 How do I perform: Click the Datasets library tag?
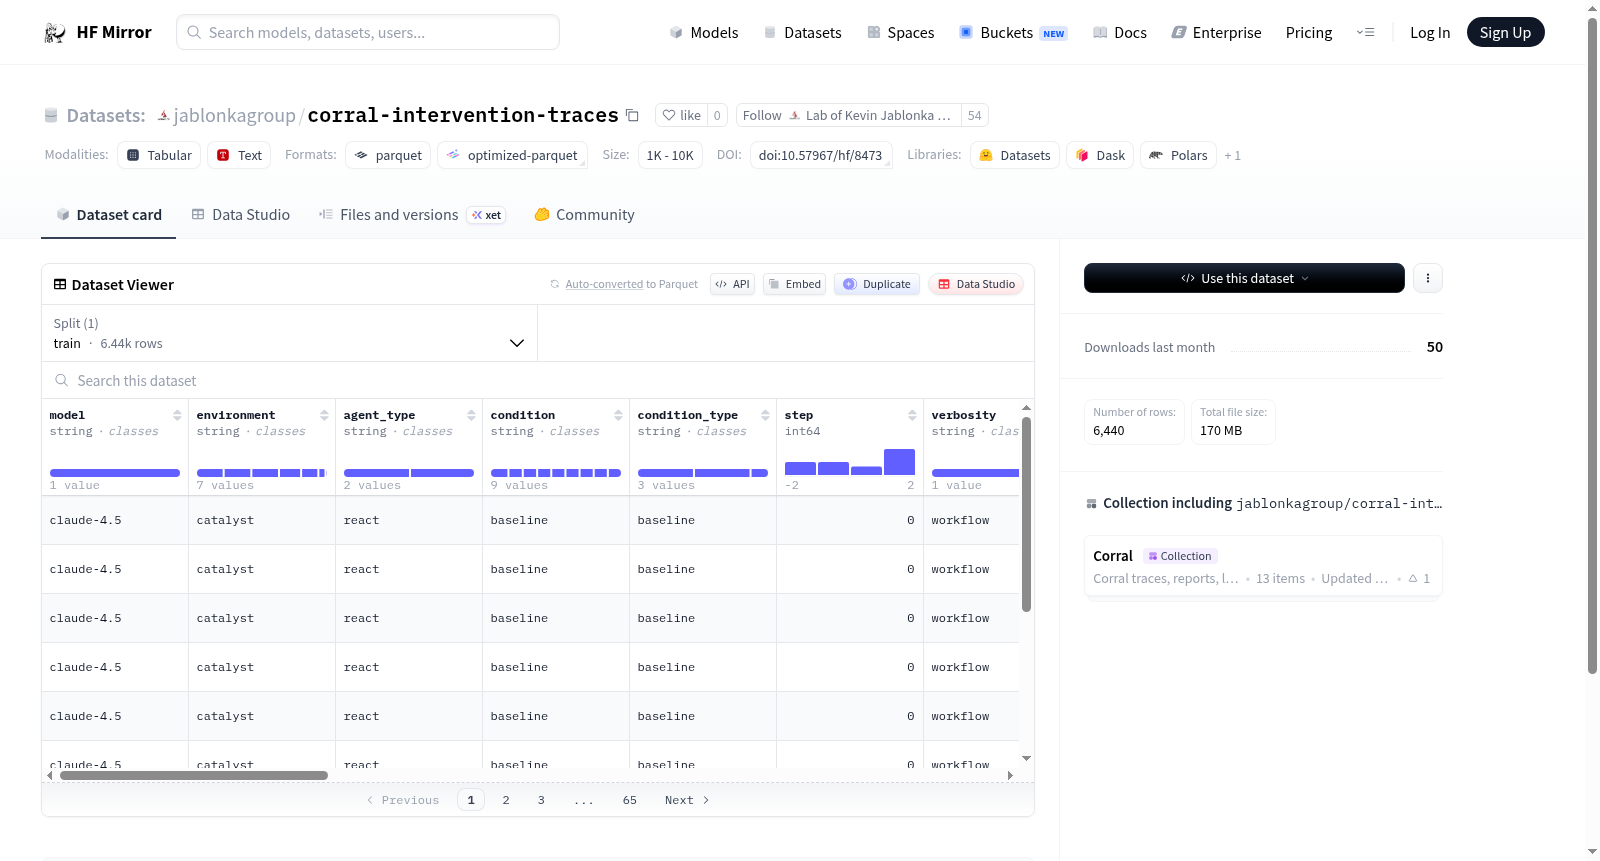click(1015, 155)
